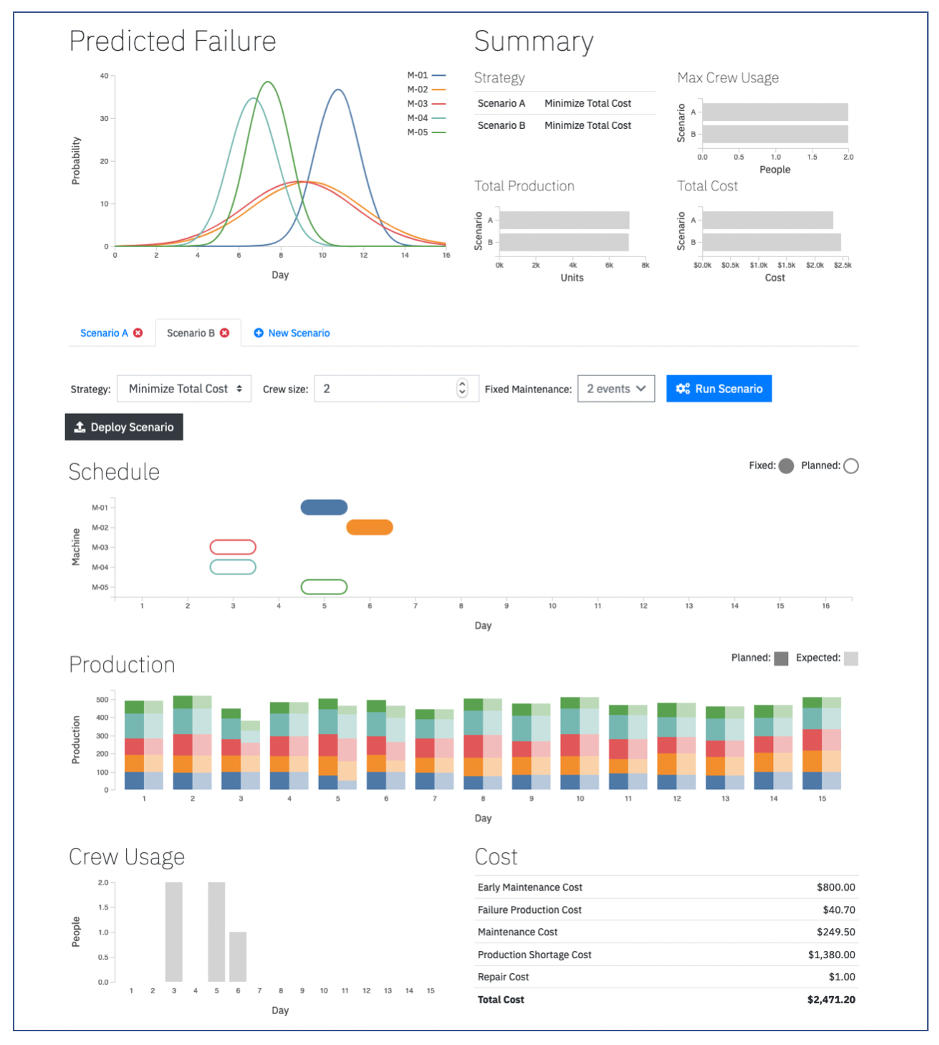Select the M-02 orange fixed schedule bar
939x1045 pixels.
(x=370, y=527)
